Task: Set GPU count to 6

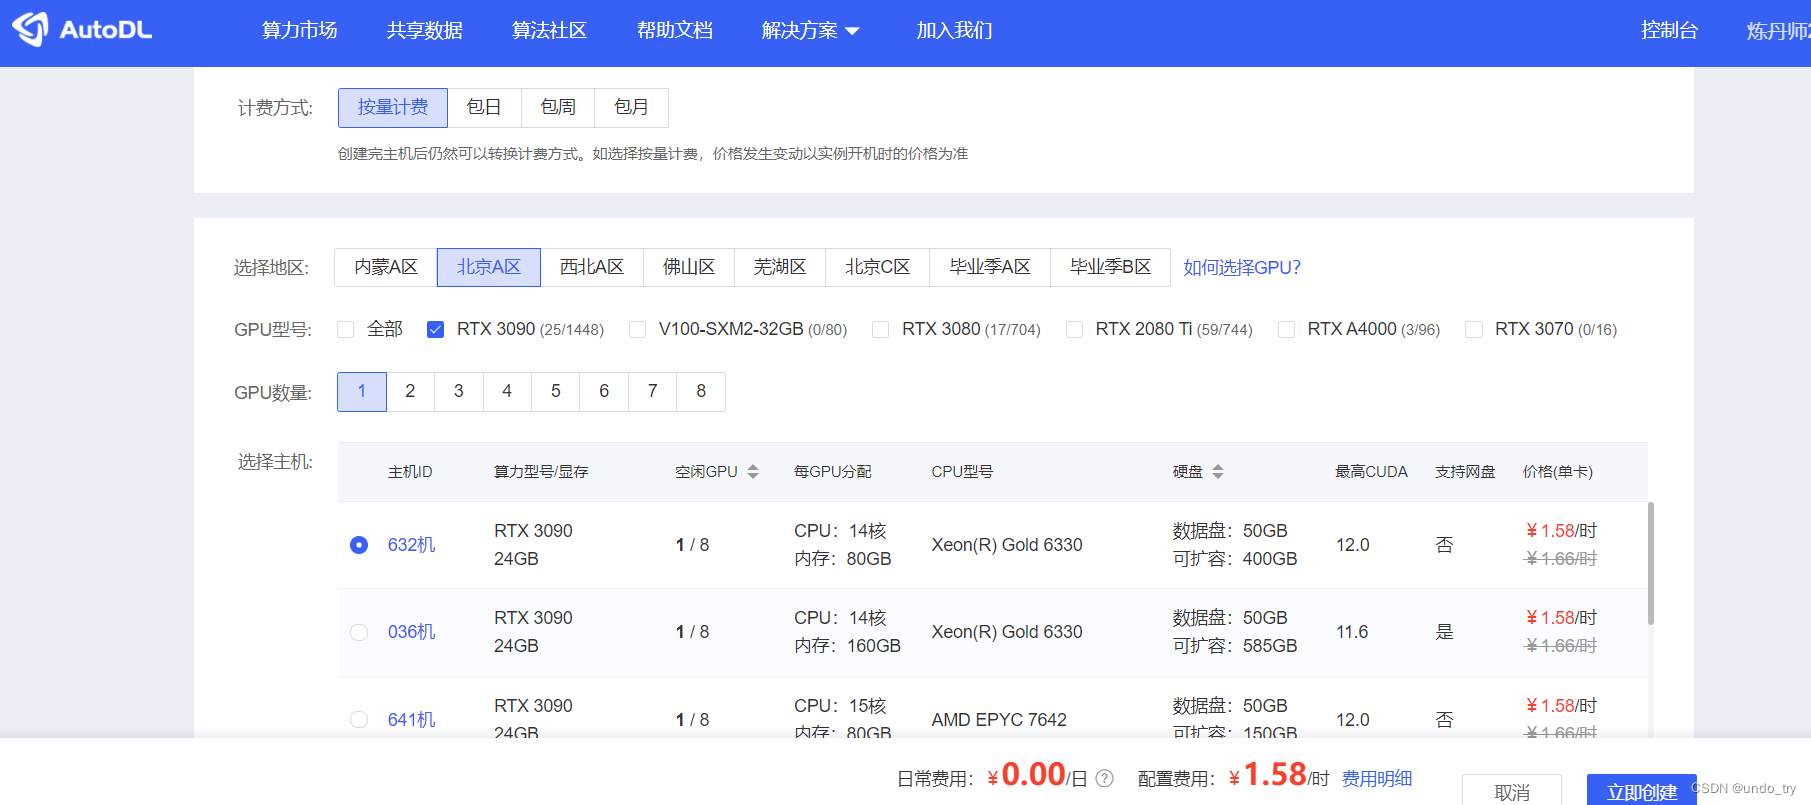Action: tap(604, 391)
